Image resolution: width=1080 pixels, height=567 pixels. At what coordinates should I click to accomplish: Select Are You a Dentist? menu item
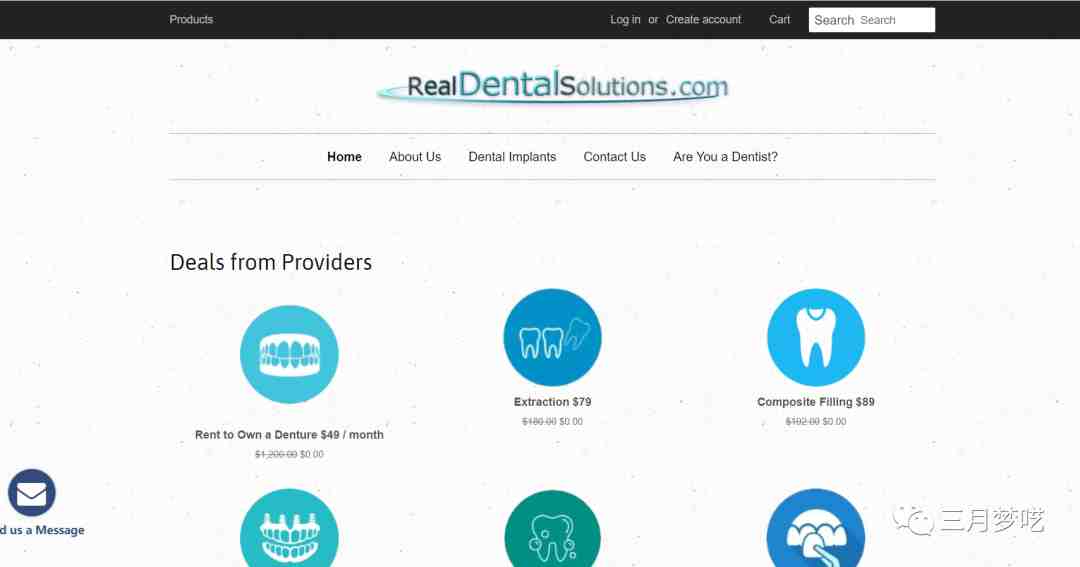click(725, 157)
